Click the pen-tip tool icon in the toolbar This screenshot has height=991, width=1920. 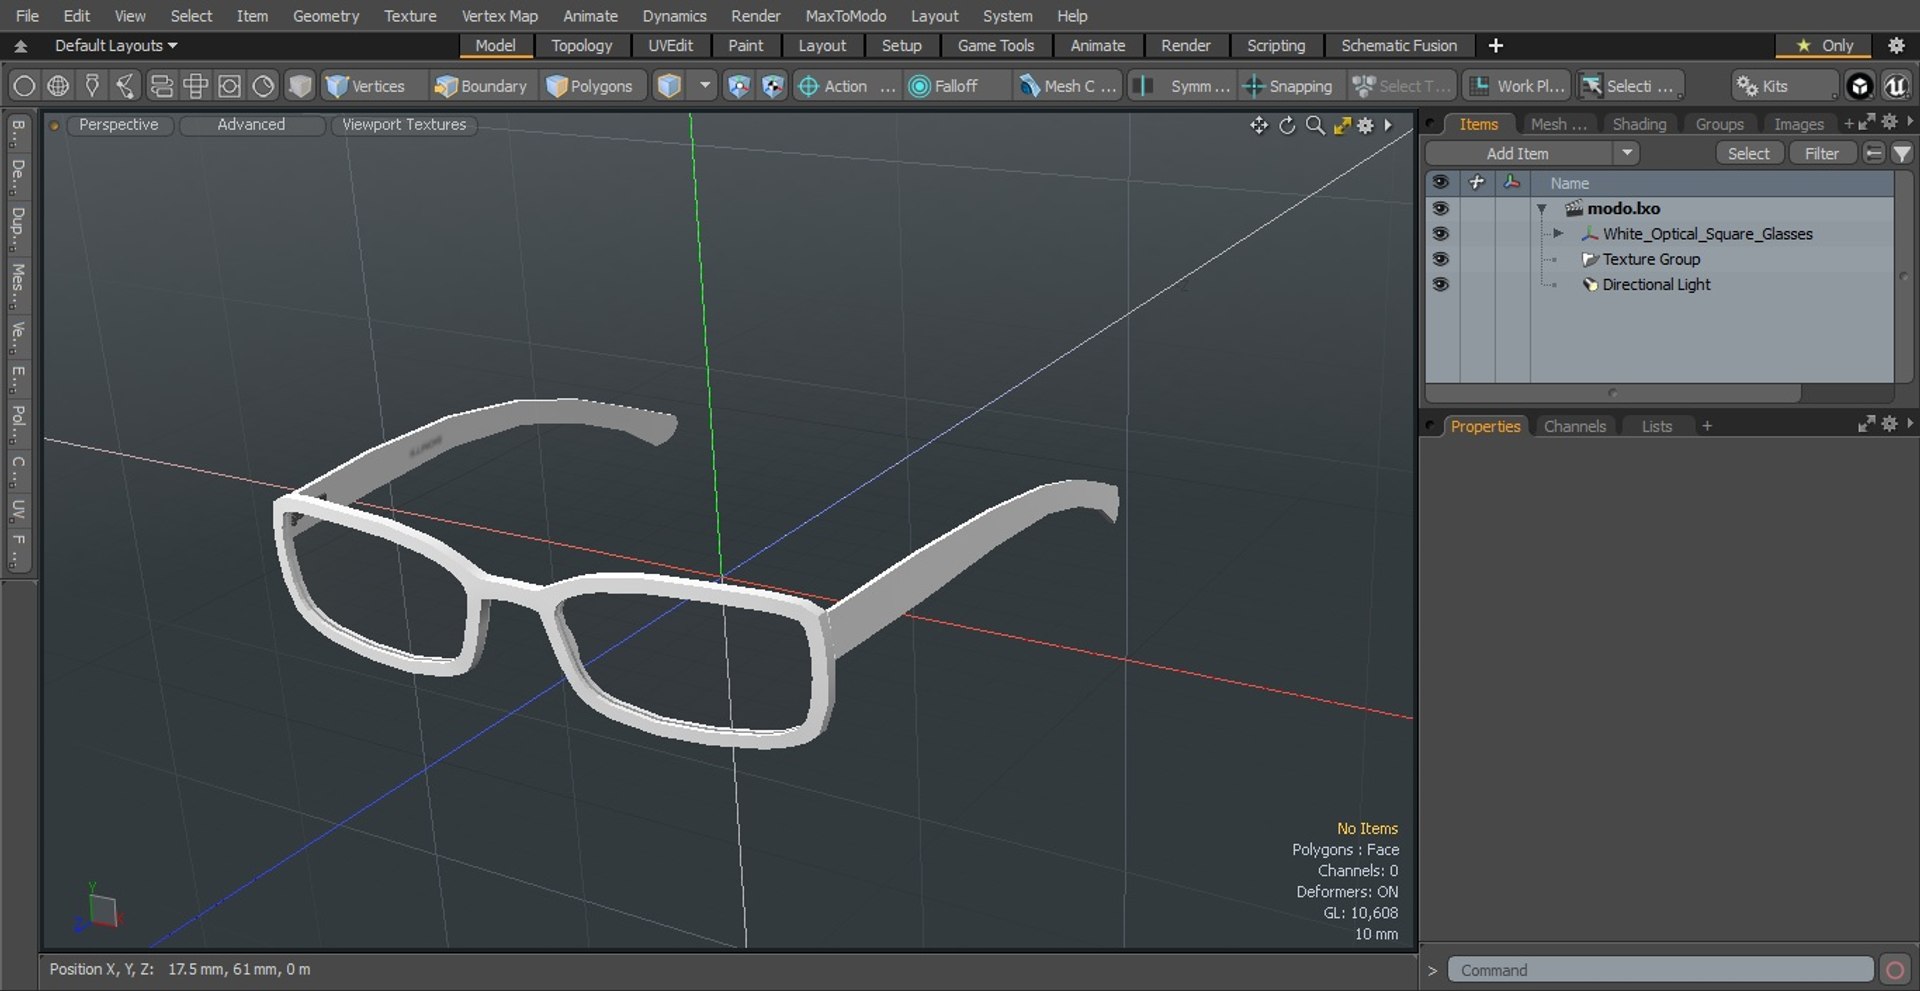pyautogui.click(x=92, y=86)
